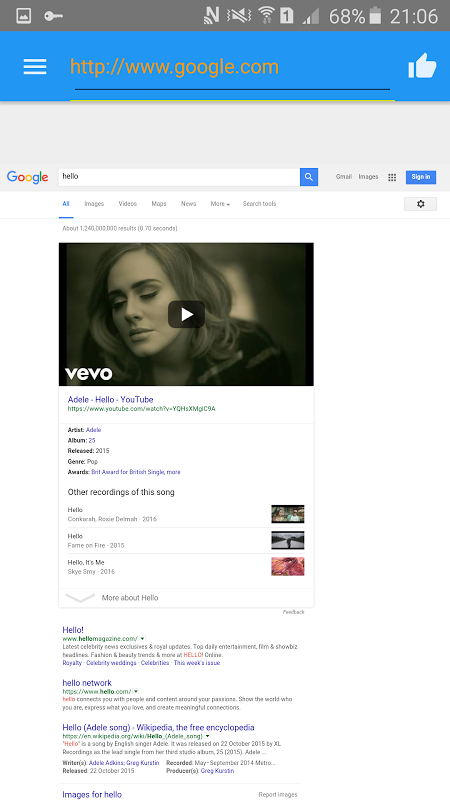Expand the www.hello.com URL dropdown arrow

[x=136, y=691]
